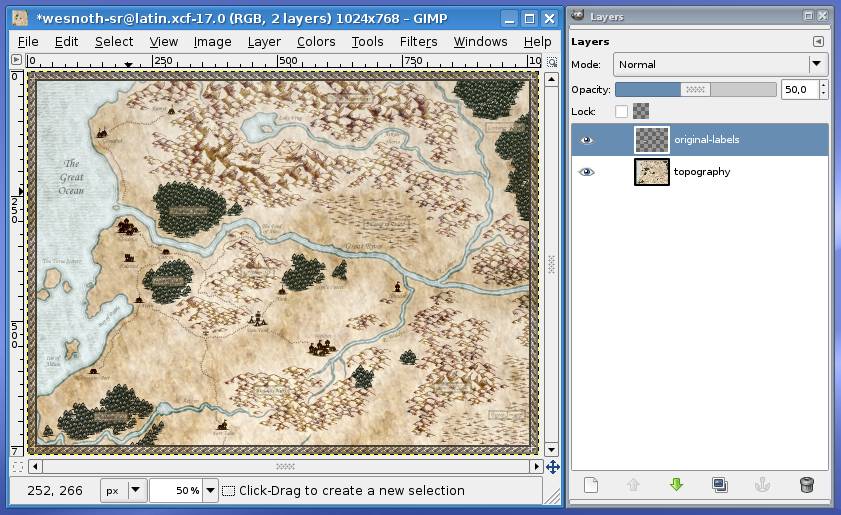Open the Windows menu
Viewport: 841px width, 515px height.
pyautogui.click(x=481, y=41)
